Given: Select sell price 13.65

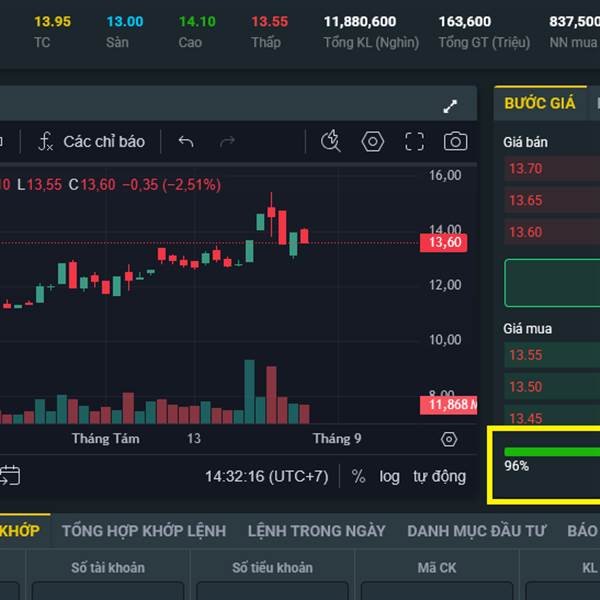Looking at the screenshot, I should tap(552, 200).
